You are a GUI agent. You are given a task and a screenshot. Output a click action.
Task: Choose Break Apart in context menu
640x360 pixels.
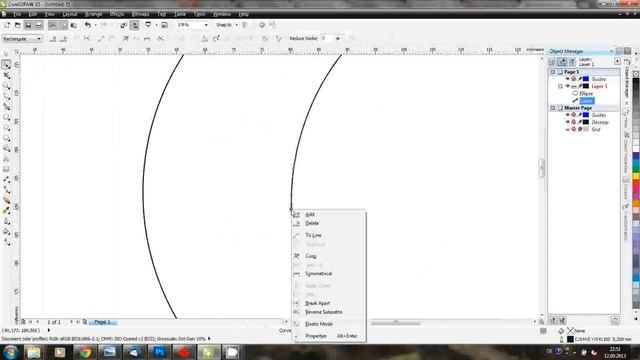point(317,303)
